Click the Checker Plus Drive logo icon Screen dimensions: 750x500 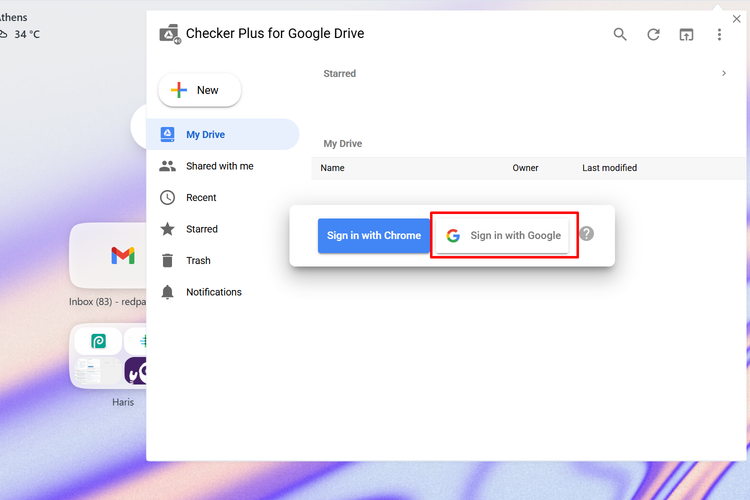[x=170, y=34]
